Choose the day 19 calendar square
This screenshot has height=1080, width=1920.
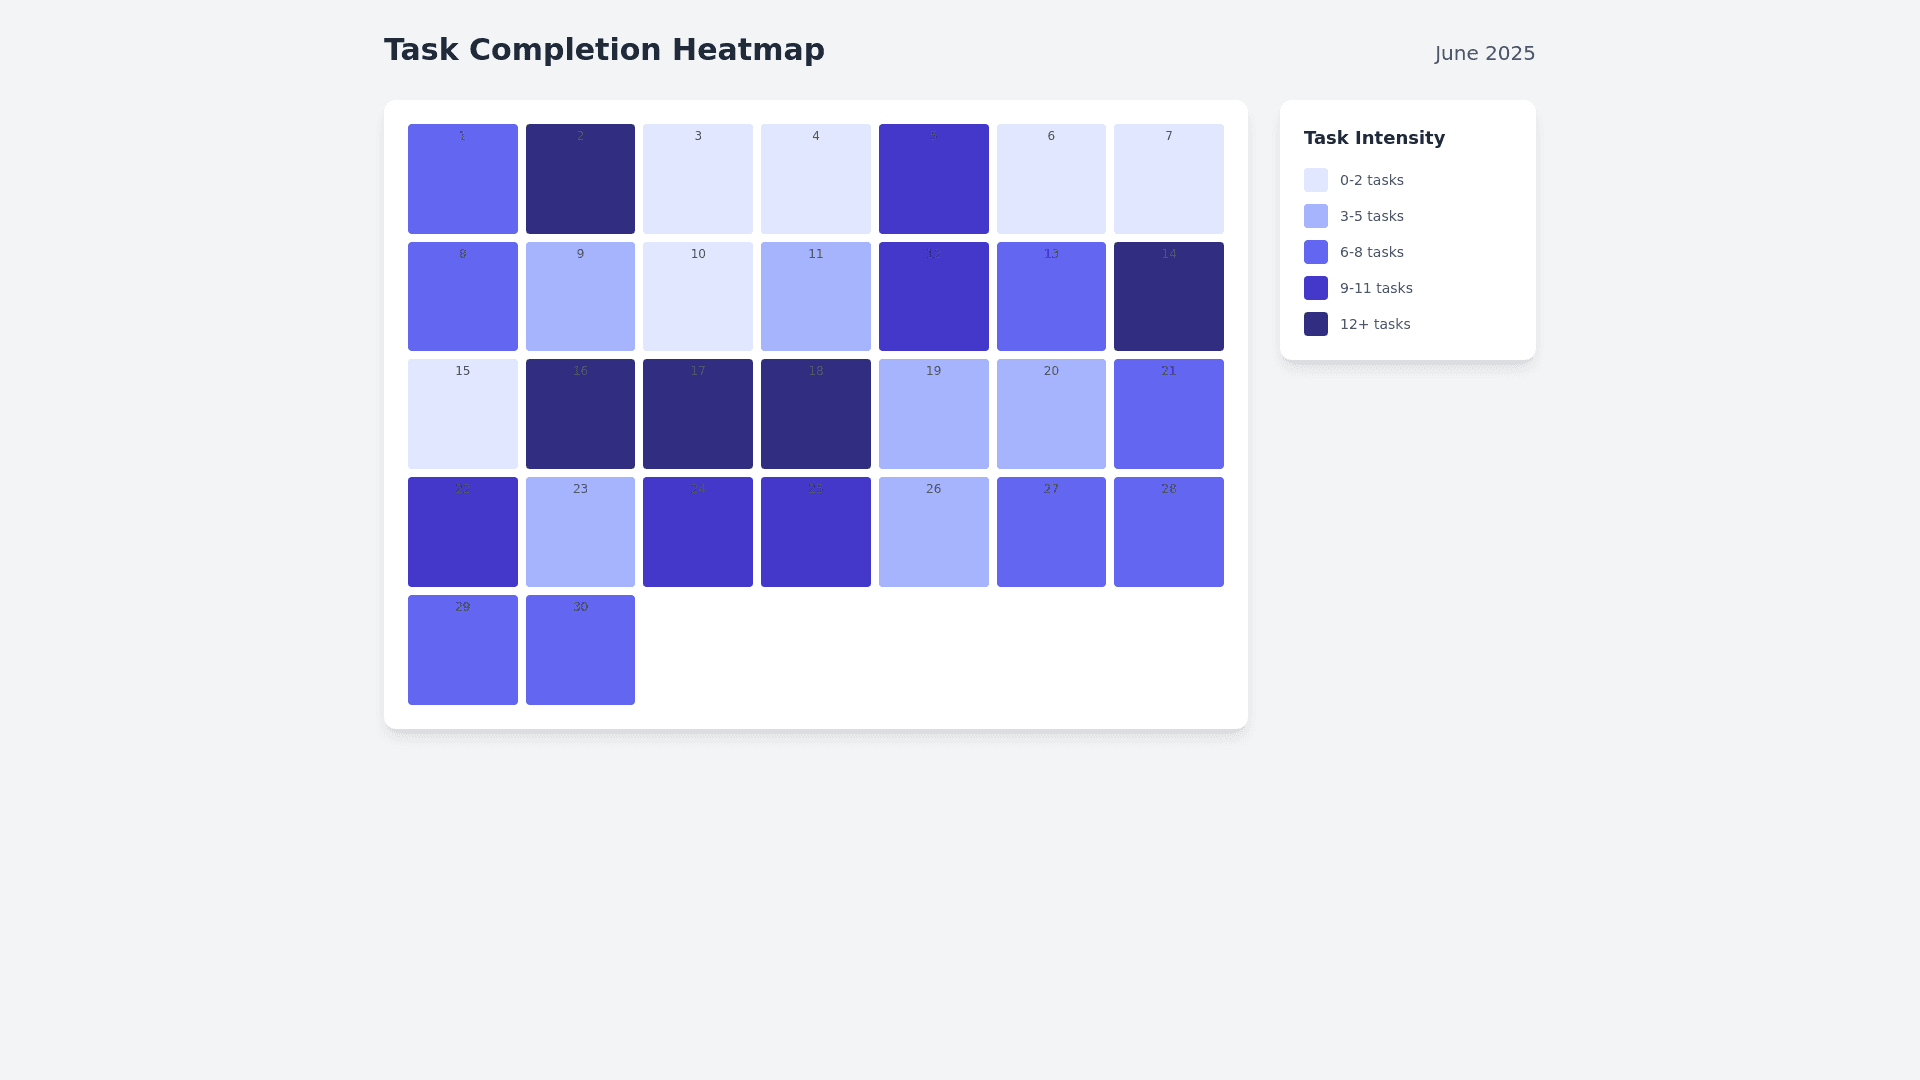[x=933, y=414]
